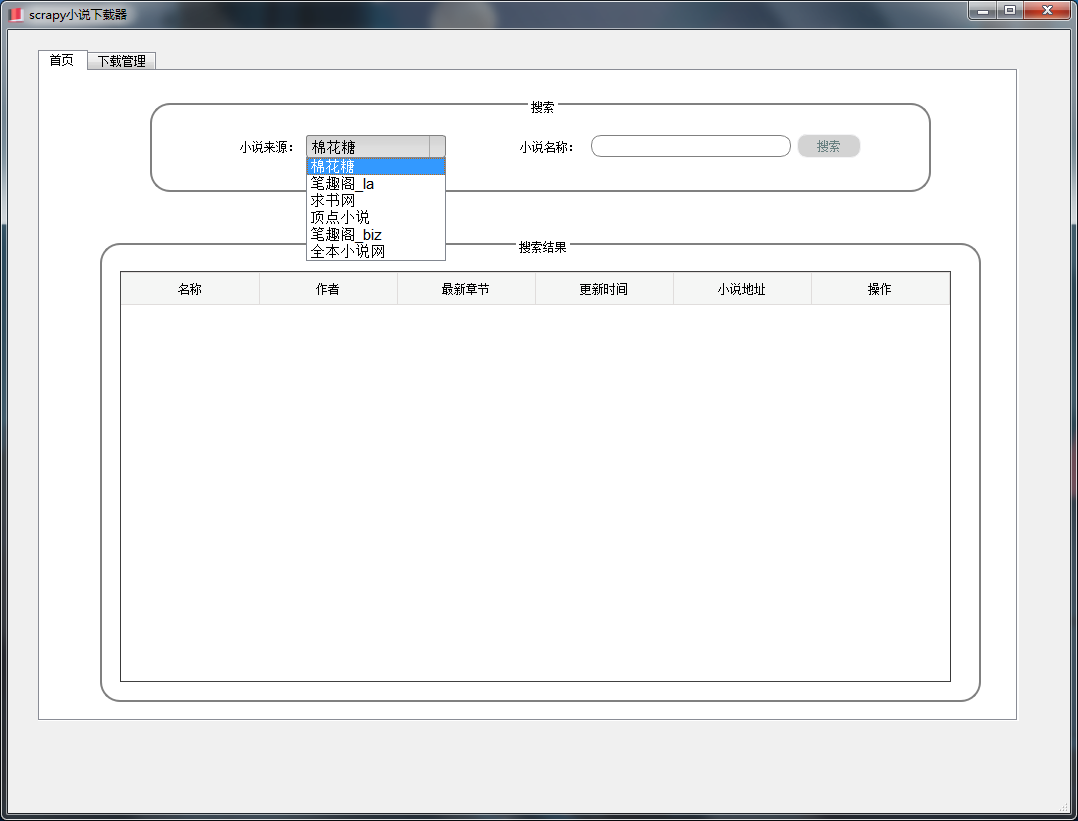Image resolution: width=1078 pixels, height=821 pixels.
Task: Click the scrapy app icon in title bar
Action: point(15,14)
